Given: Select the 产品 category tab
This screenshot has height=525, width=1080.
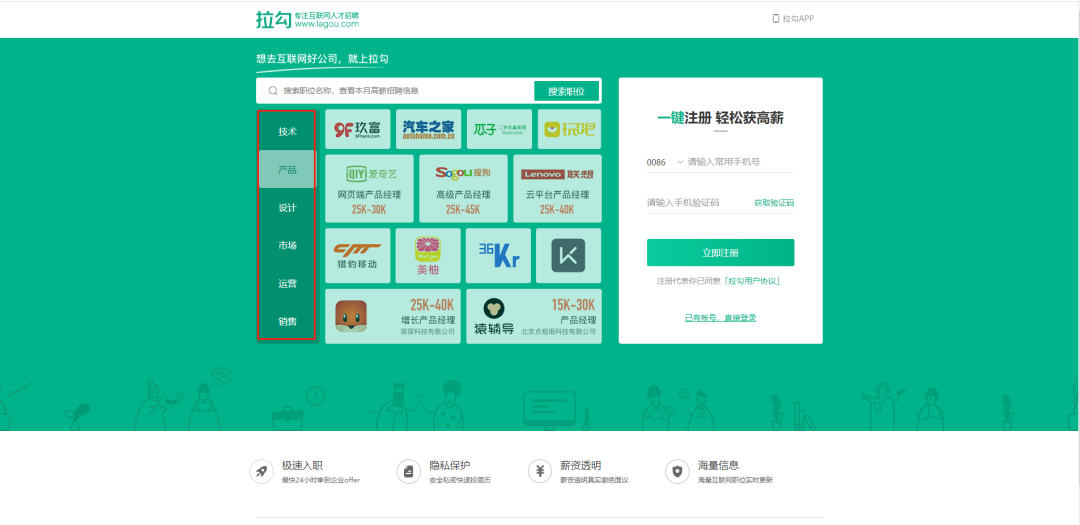Looking at the screenshot, I should point(287,169).
